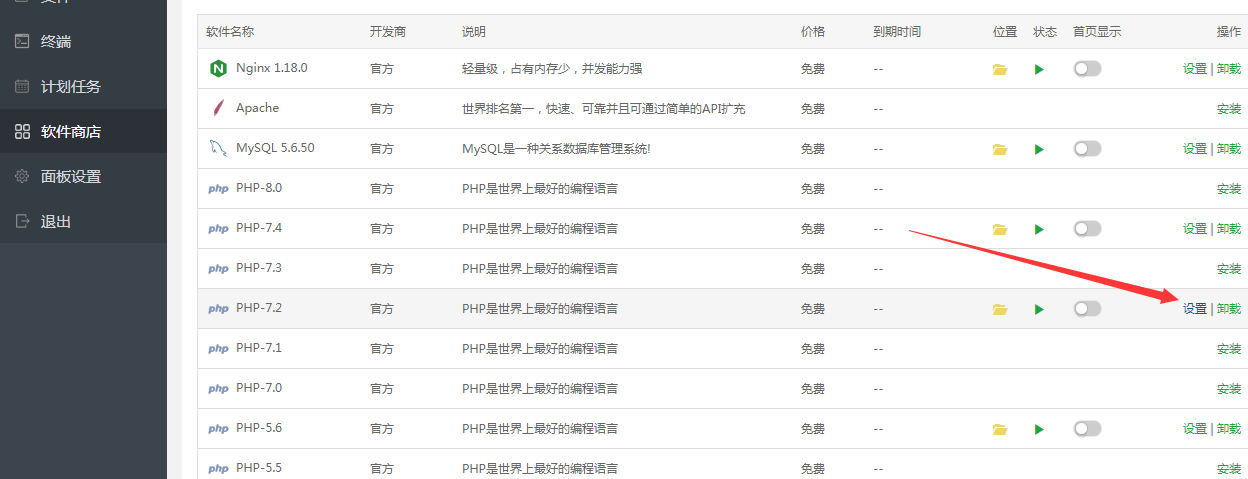Click the php logo beside PHP-5.5
The image size is (1248, 479).
(218, 469)
